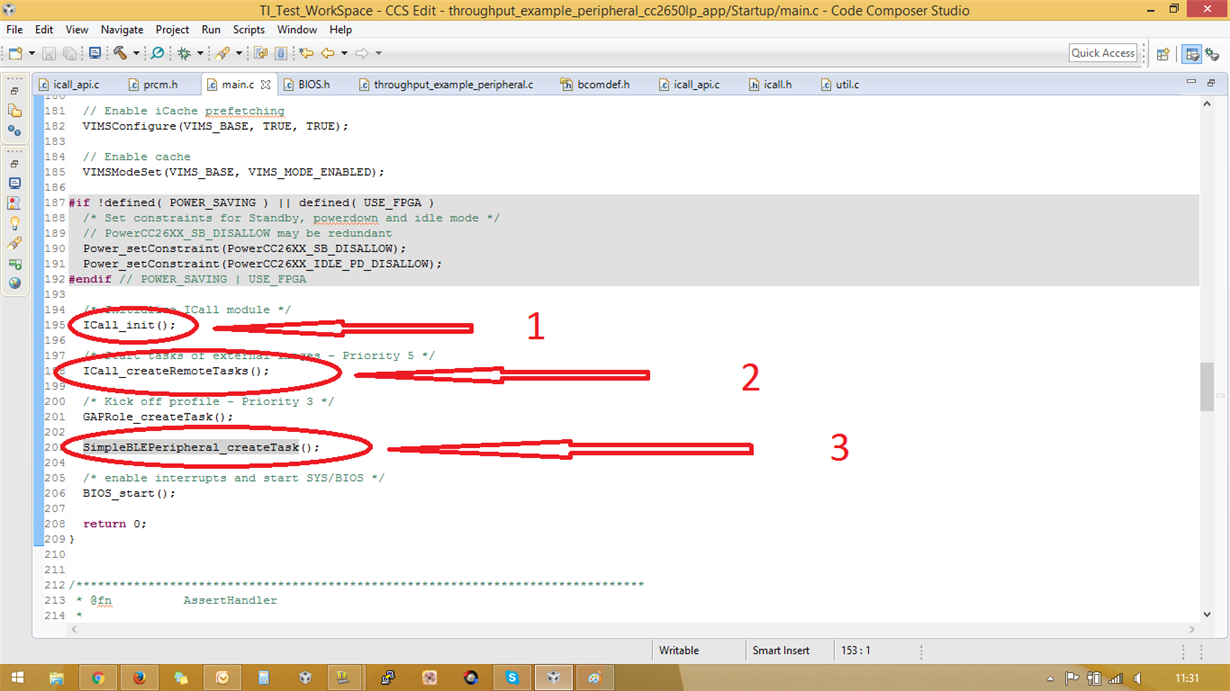This screenshot has width=1230, height=691.
Task: Switch to the CCS Edit perspective button
Action: click(x=1191, y=54)
